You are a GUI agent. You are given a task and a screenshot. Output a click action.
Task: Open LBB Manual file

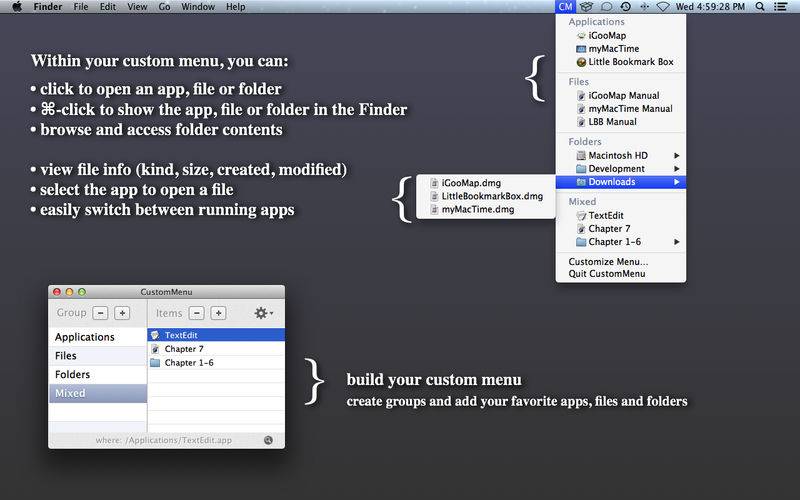pyautogui.click(x=620, y=122)
